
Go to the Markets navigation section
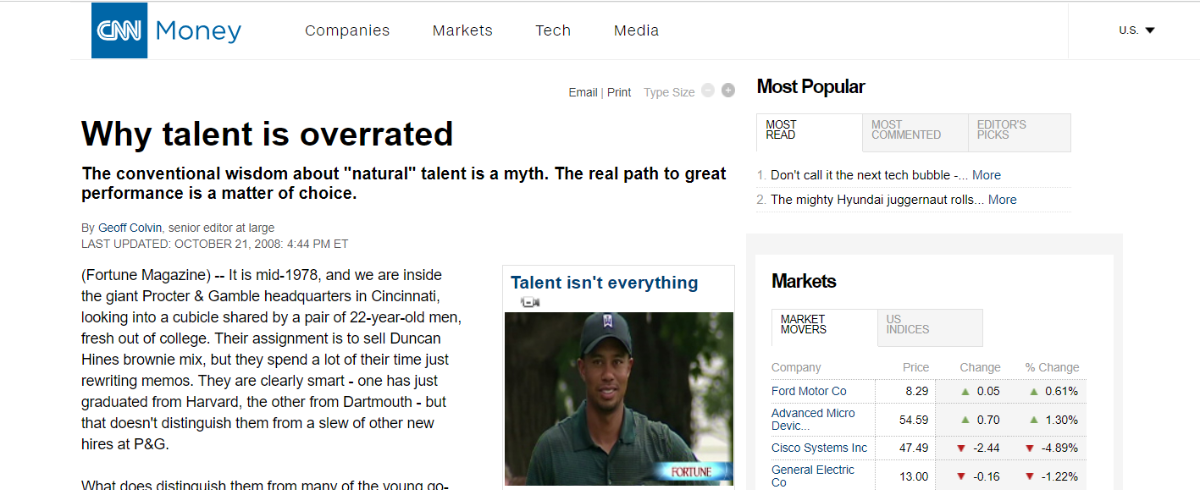click(462, 30)
